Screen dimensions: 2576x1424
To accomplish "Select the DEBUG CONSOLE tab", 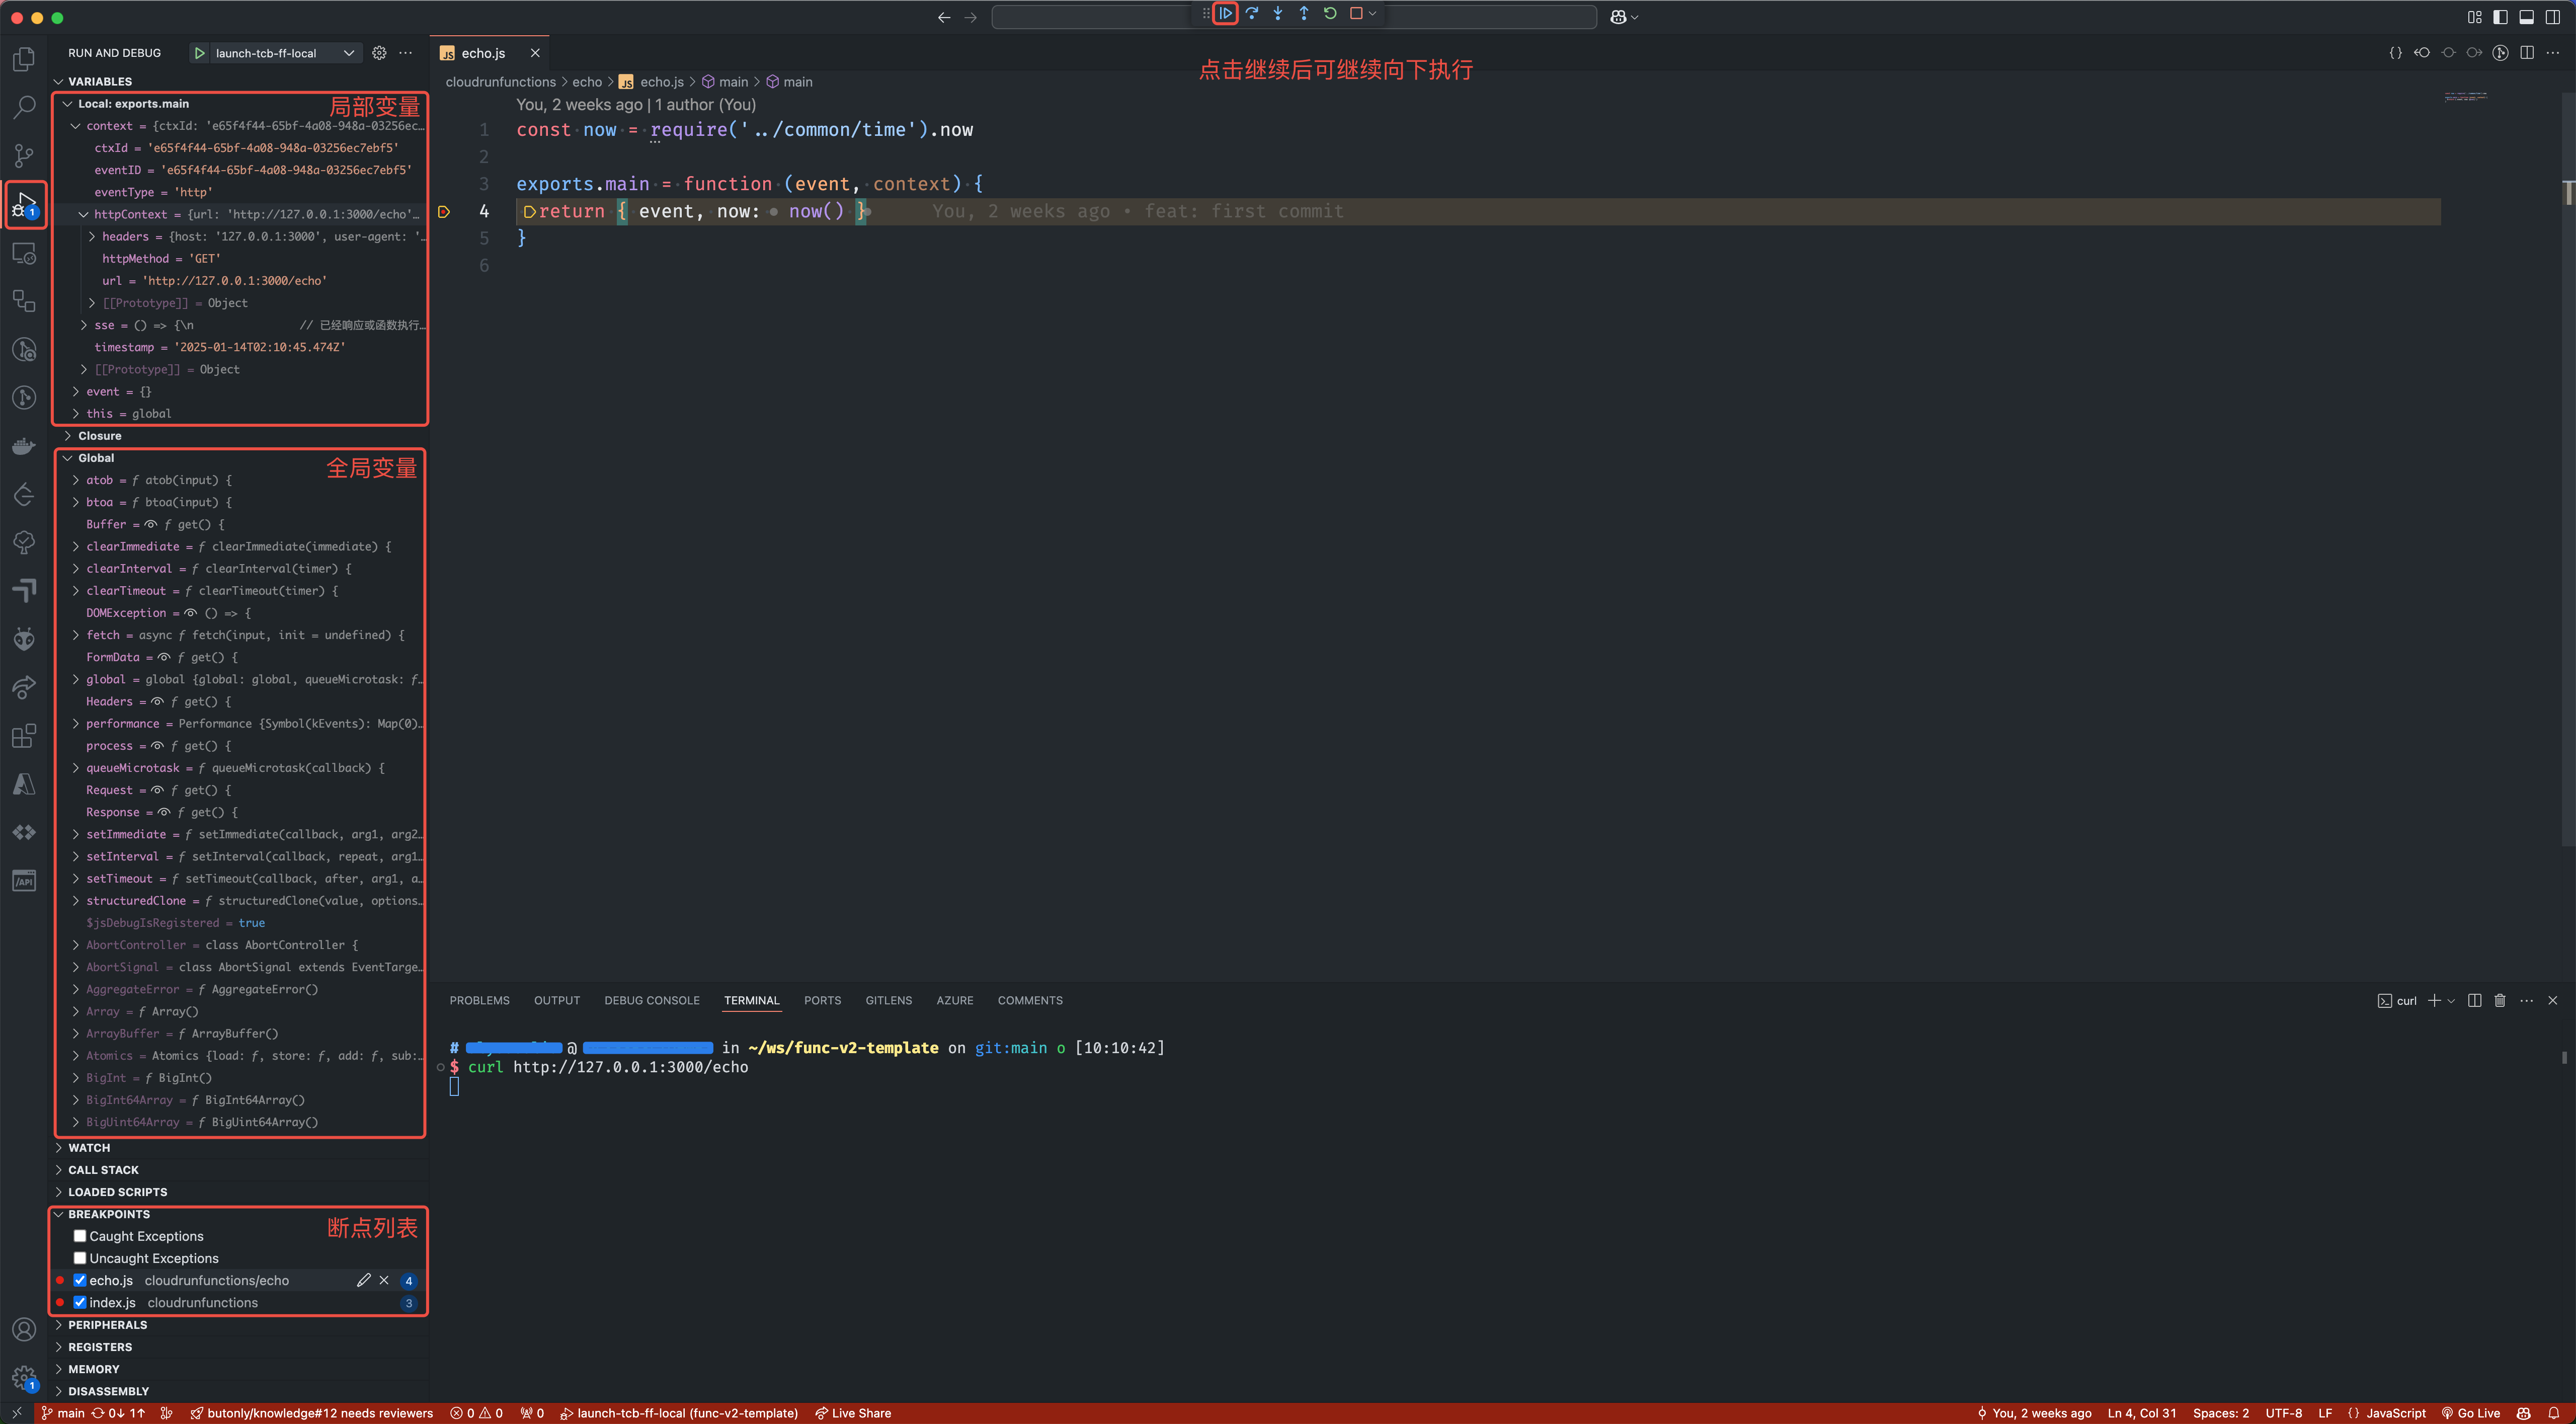I will click(x=649, y=1000).
